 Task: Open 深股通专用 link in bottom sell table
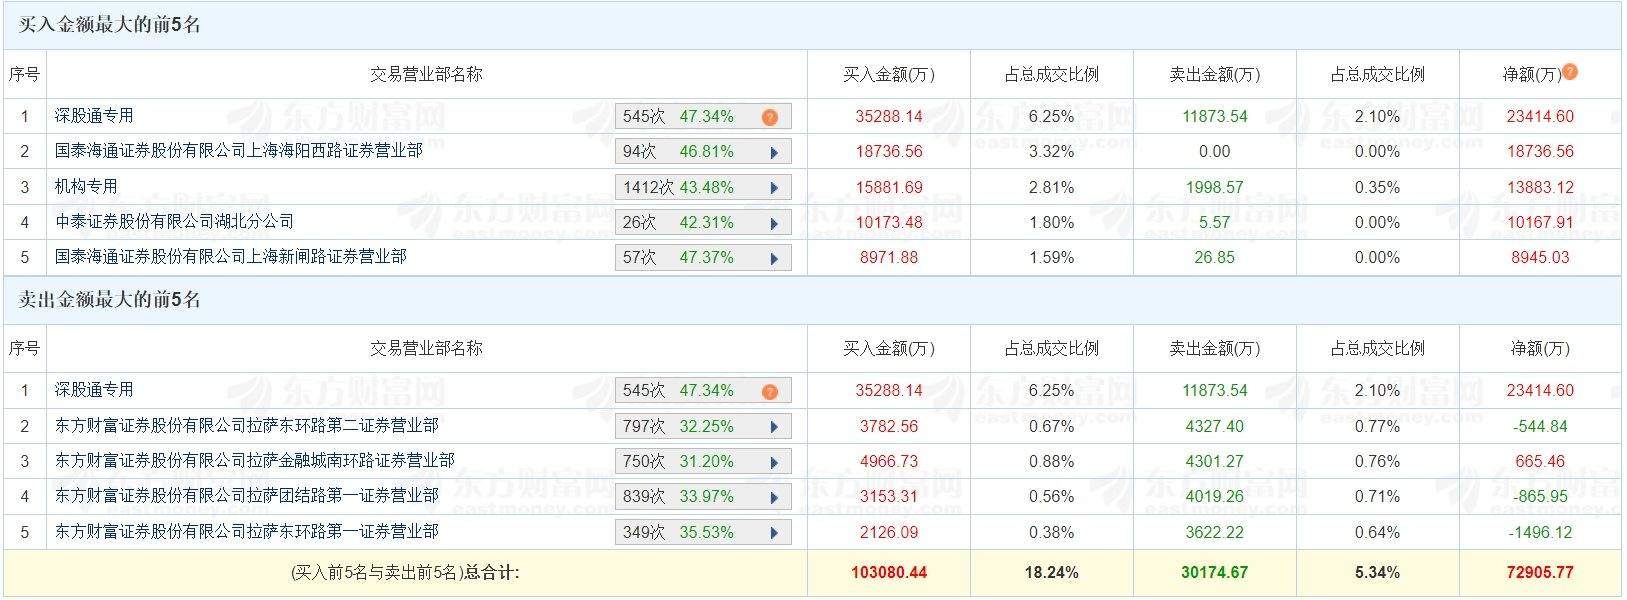[94, 390]
